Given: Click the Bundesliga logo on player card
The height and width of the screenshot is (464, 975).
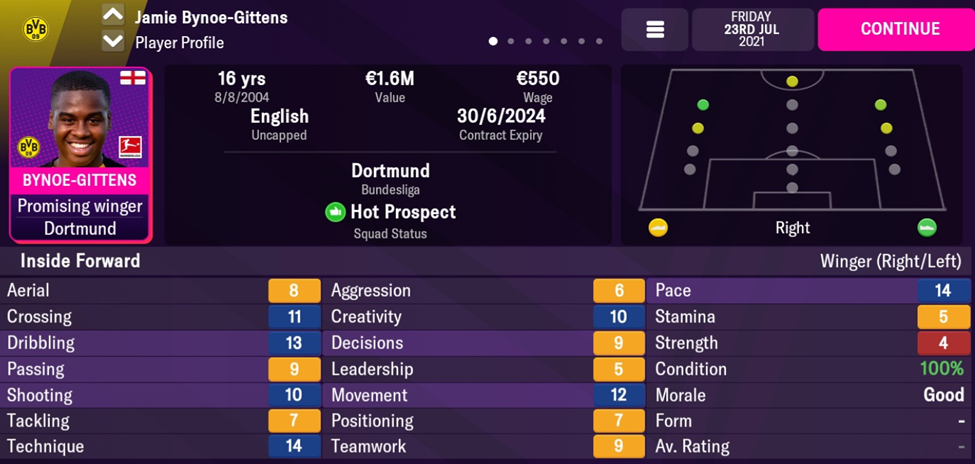Looking at the screenshot, I should [x=130, y=148].
